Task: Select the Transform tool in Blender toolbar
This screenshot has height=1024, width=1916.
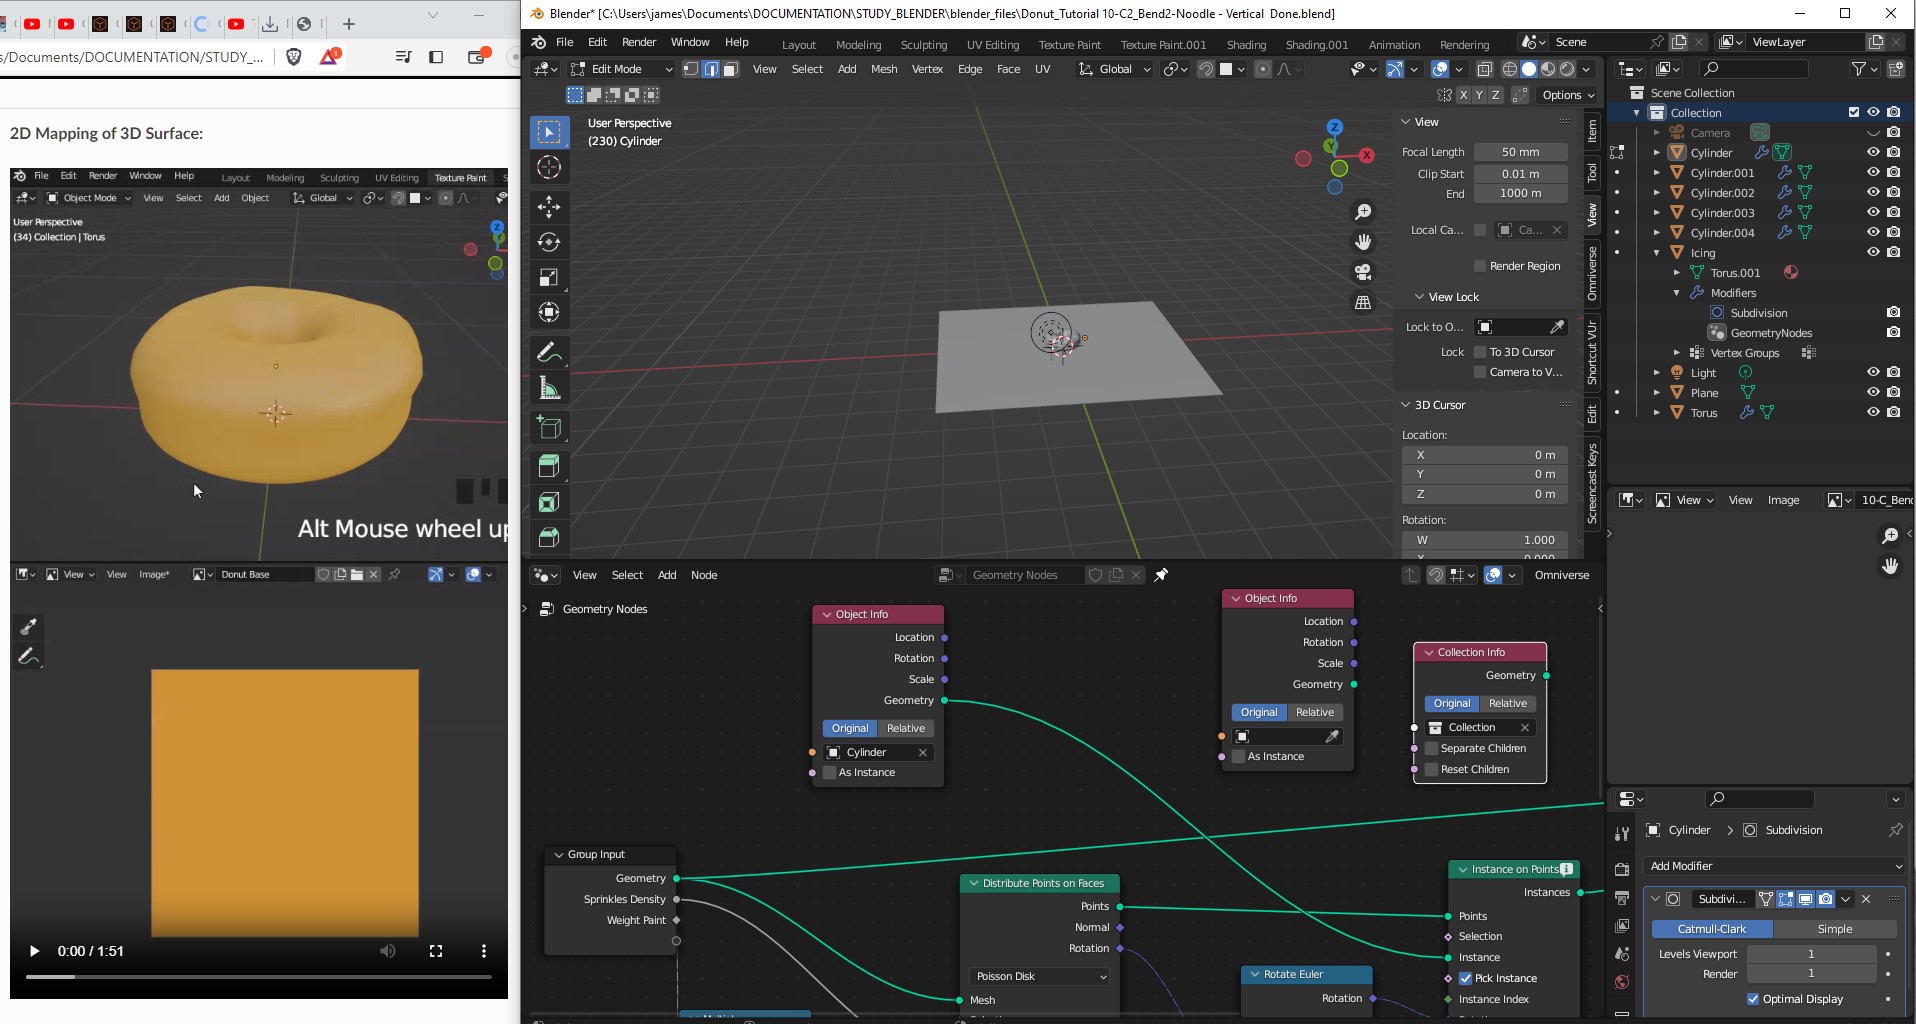Action: pyautogui.click(x=549, y=312)
